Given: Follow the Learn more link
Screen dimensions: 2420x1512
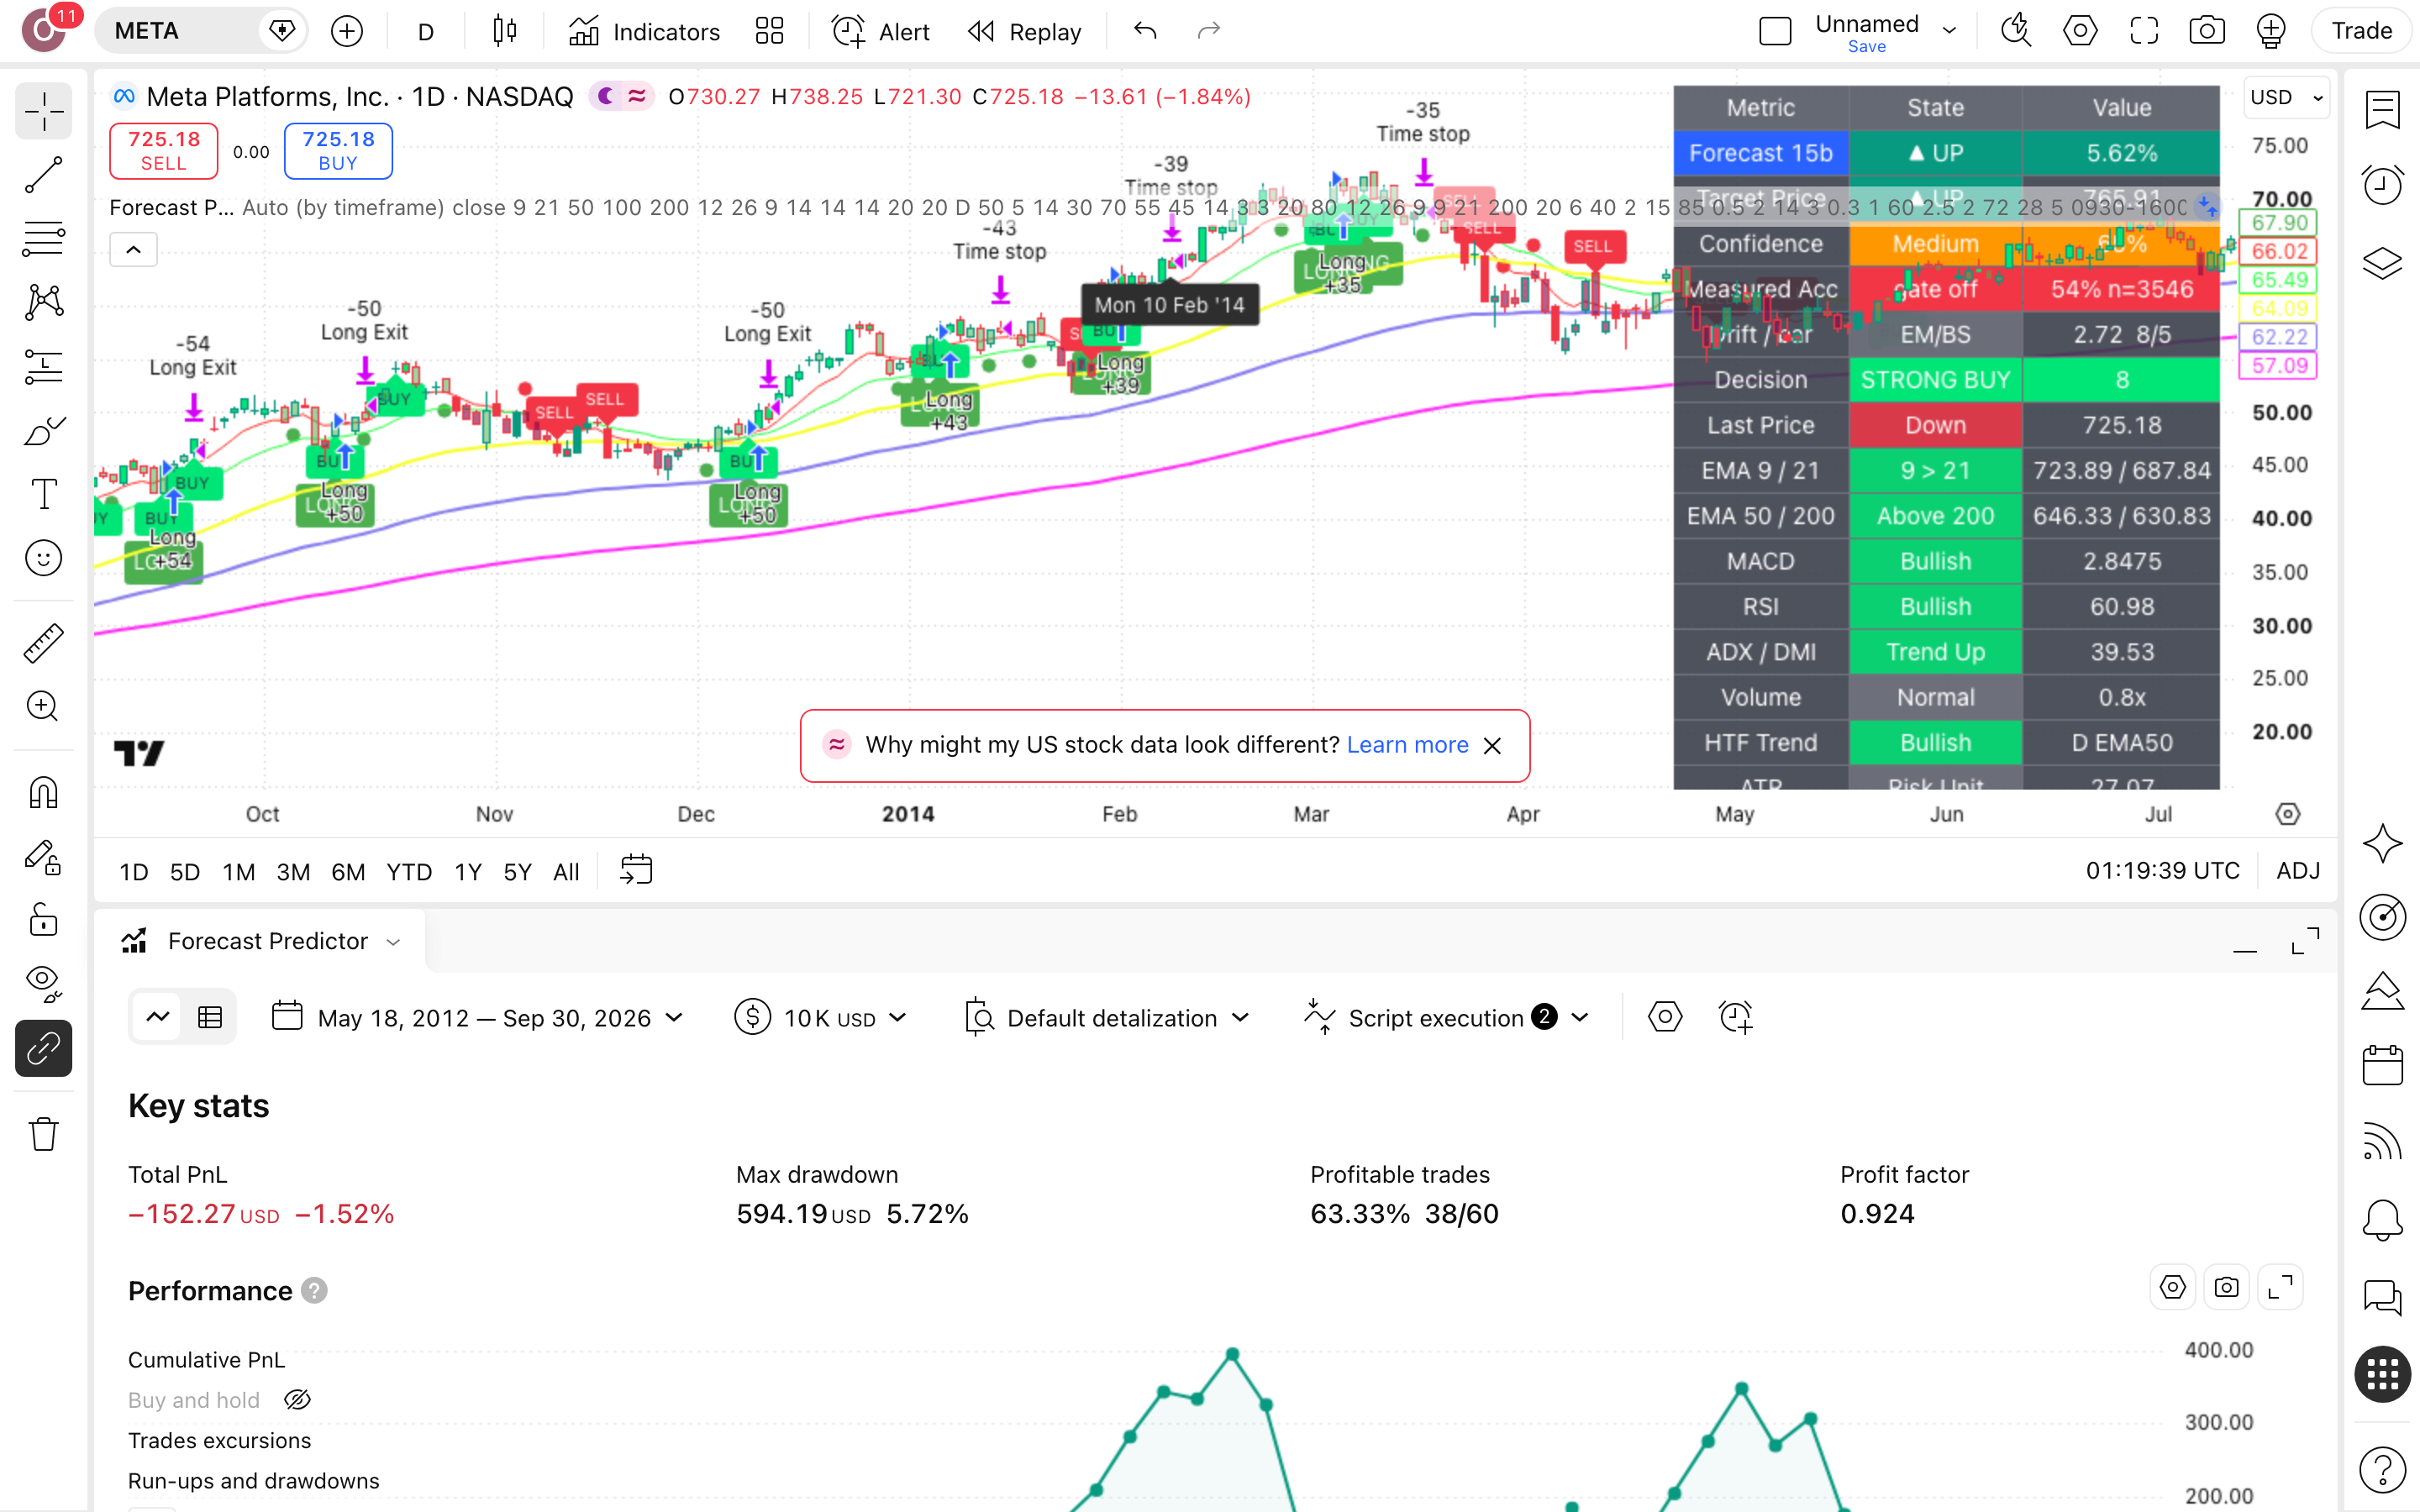Looking at the screenshot, I should 1407,745.
